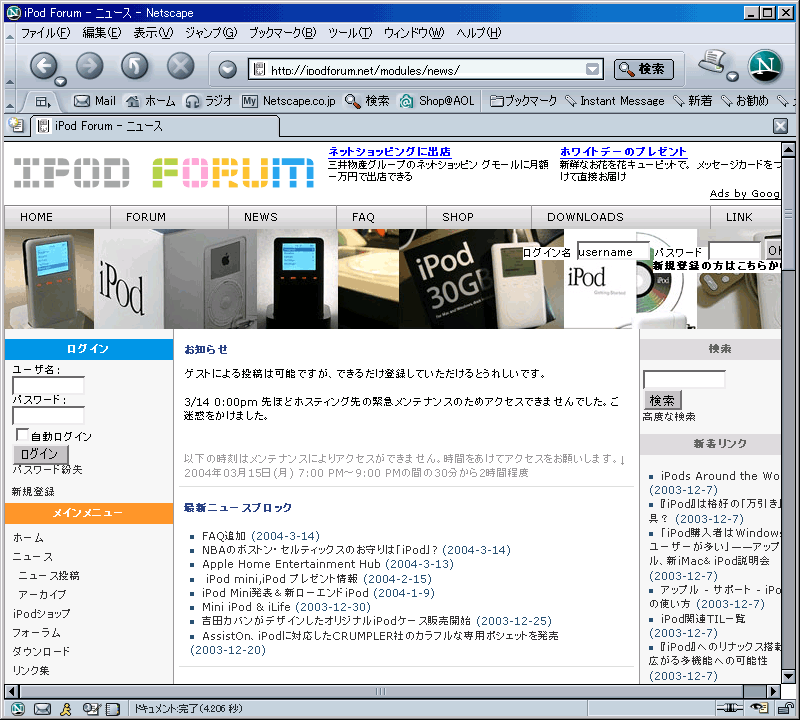Click the 検索 button next to URL bar
800x720 pixels.
643,69
